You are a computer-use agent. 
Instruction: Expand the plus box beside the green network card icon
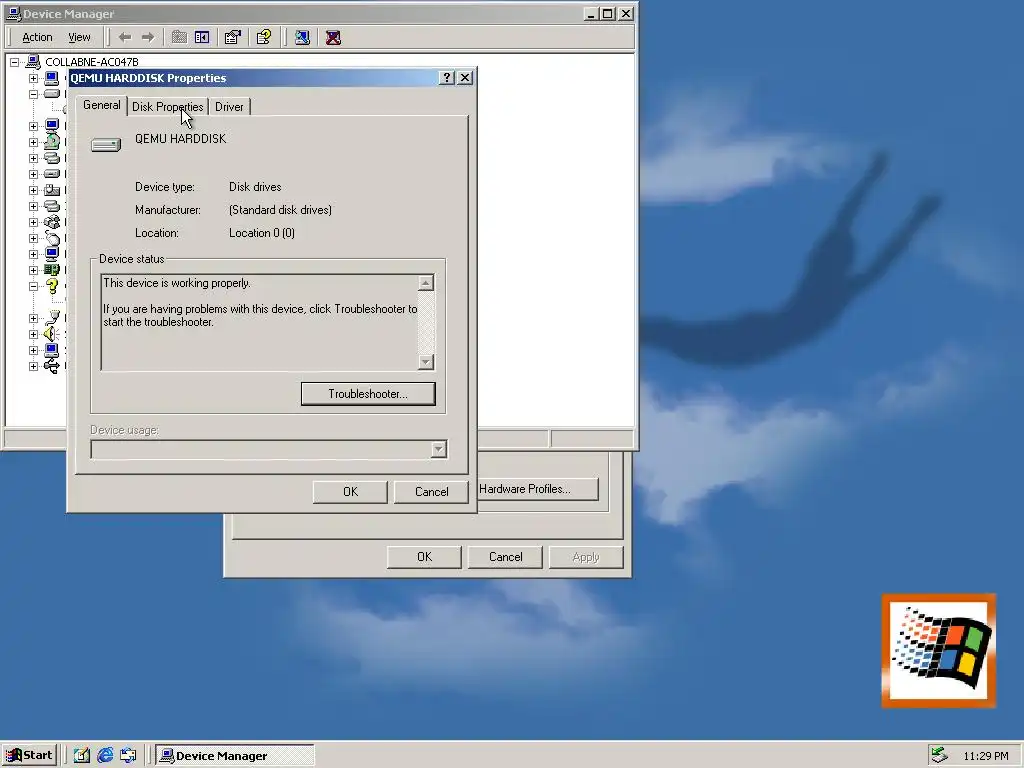tap(33, 270)
